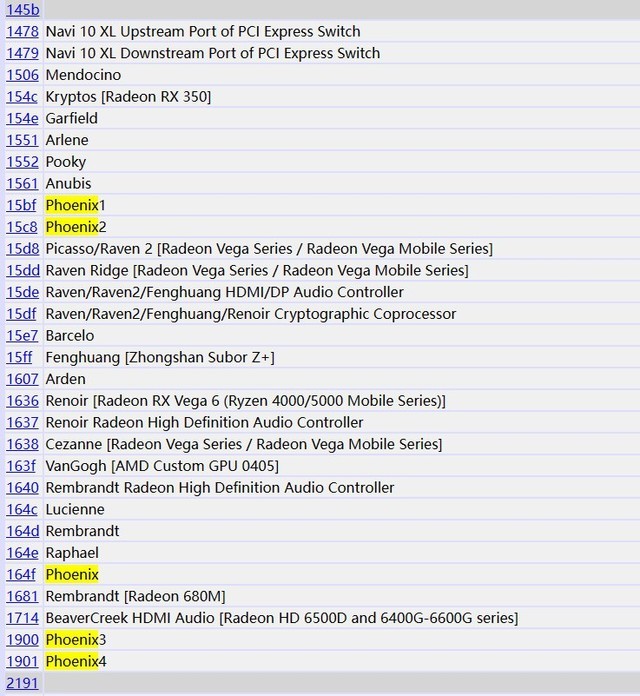The height and width of the screenshot is (696, 640).
Task: Click the 'Arlene' device name
Action: click(x=67, y=140)
